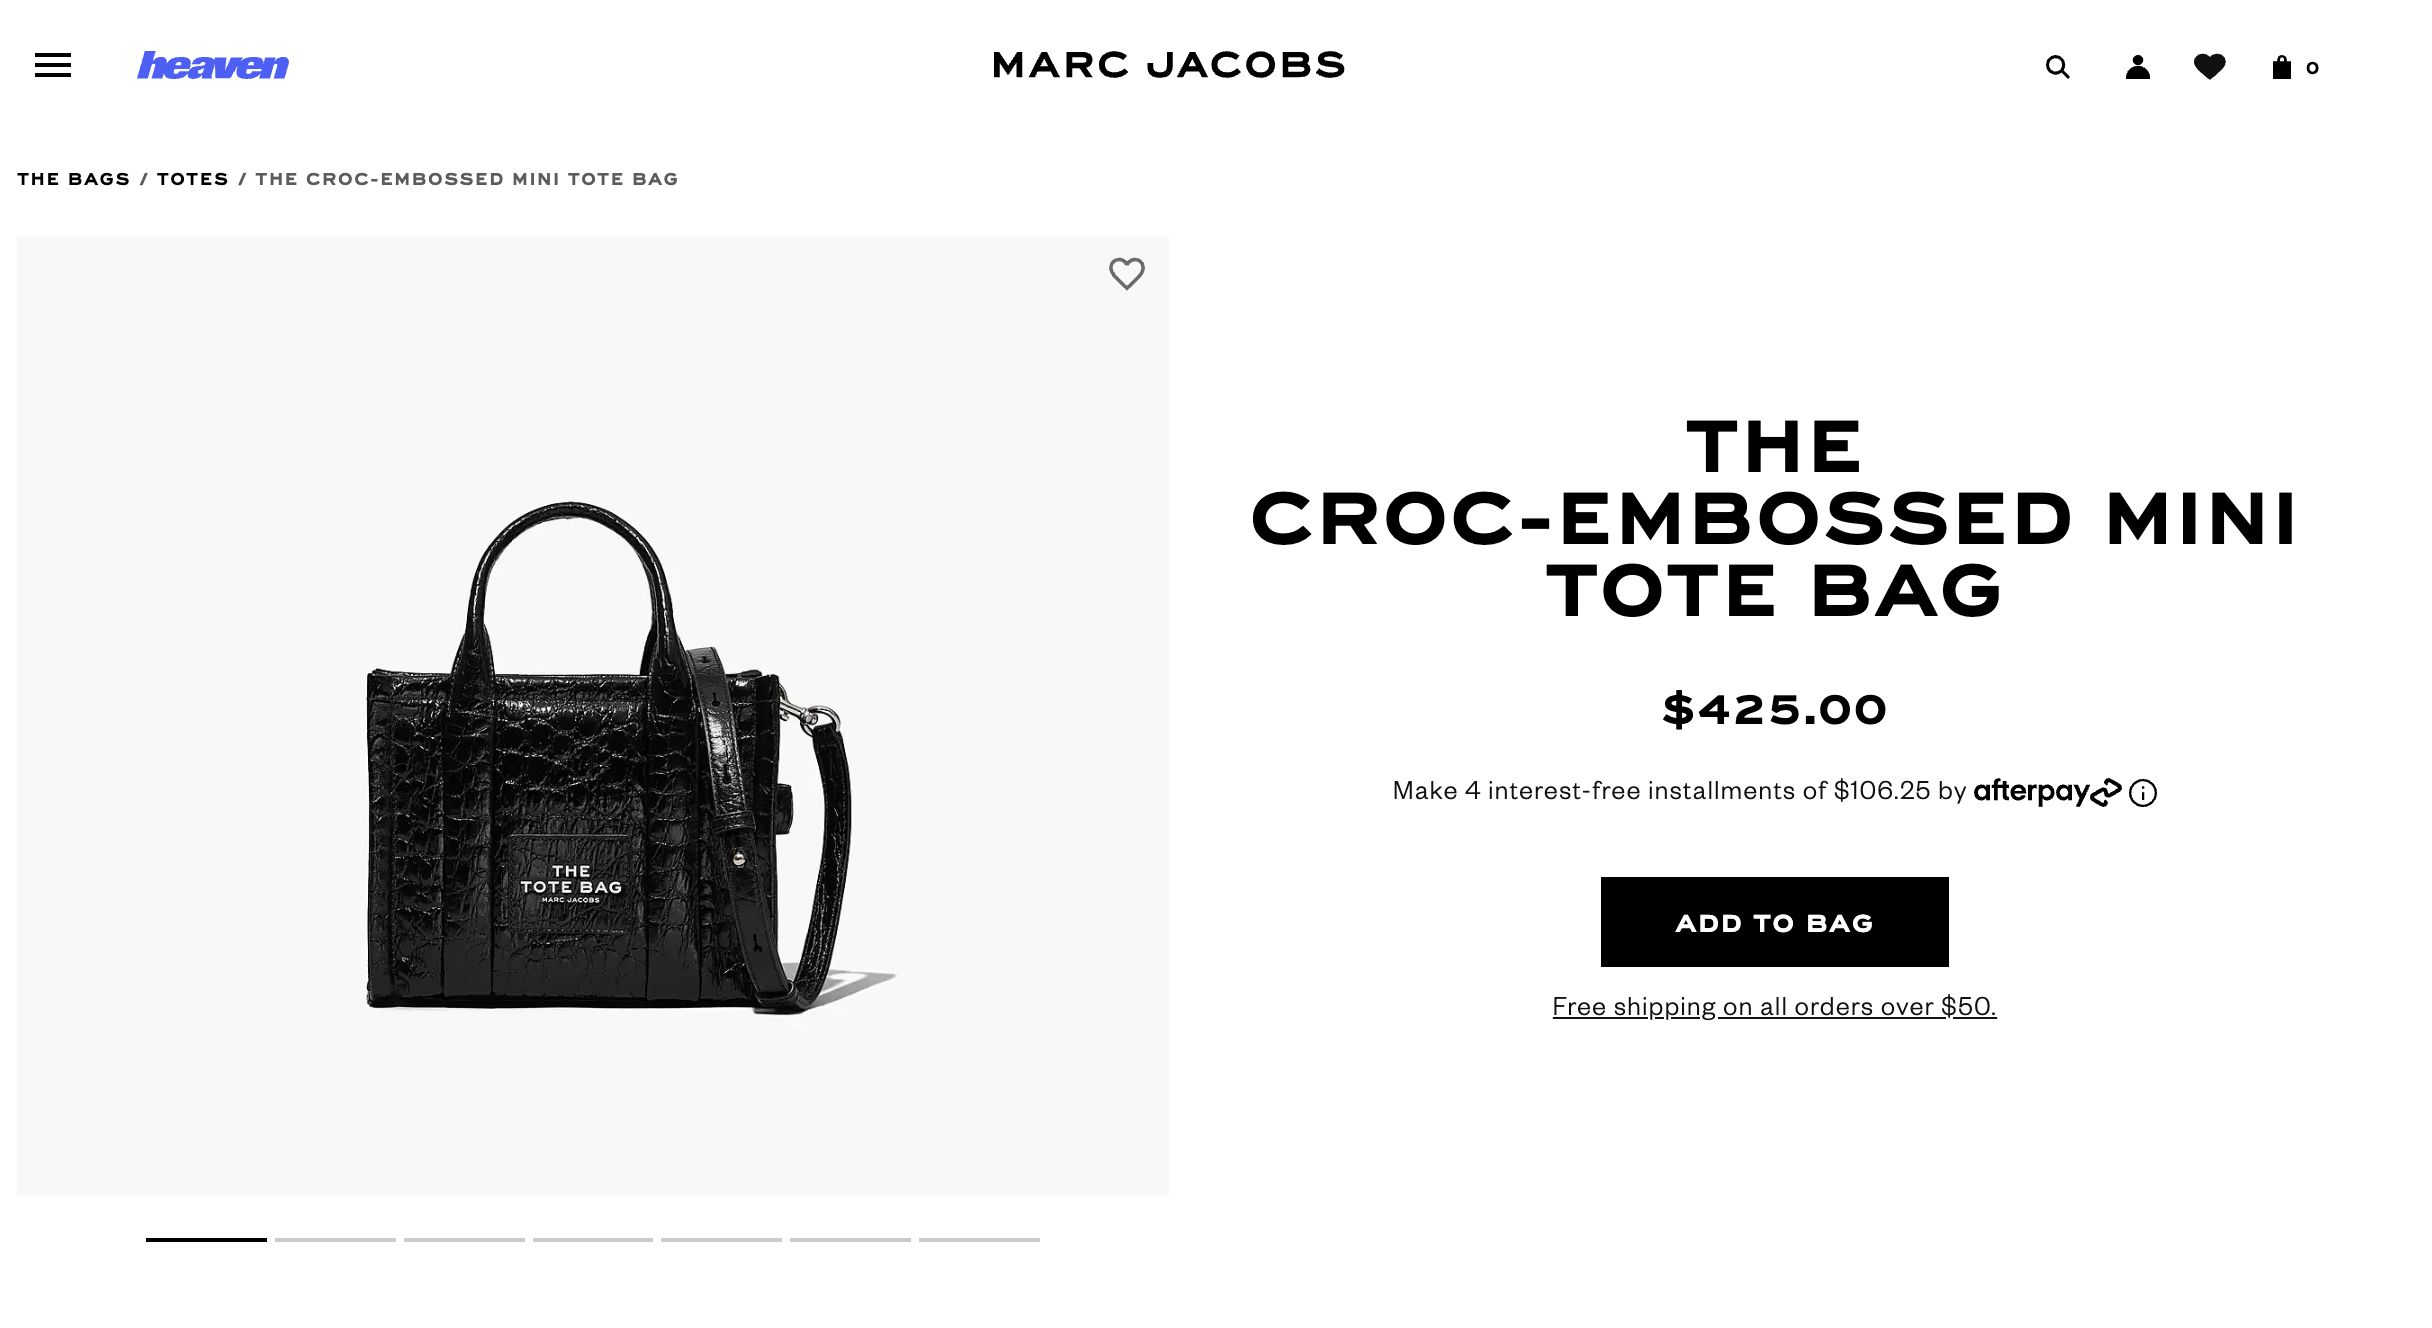Viewport: 2432px width, 1328px height.
Task: Toggle wishlist heart on product image
Action: 1127,274
